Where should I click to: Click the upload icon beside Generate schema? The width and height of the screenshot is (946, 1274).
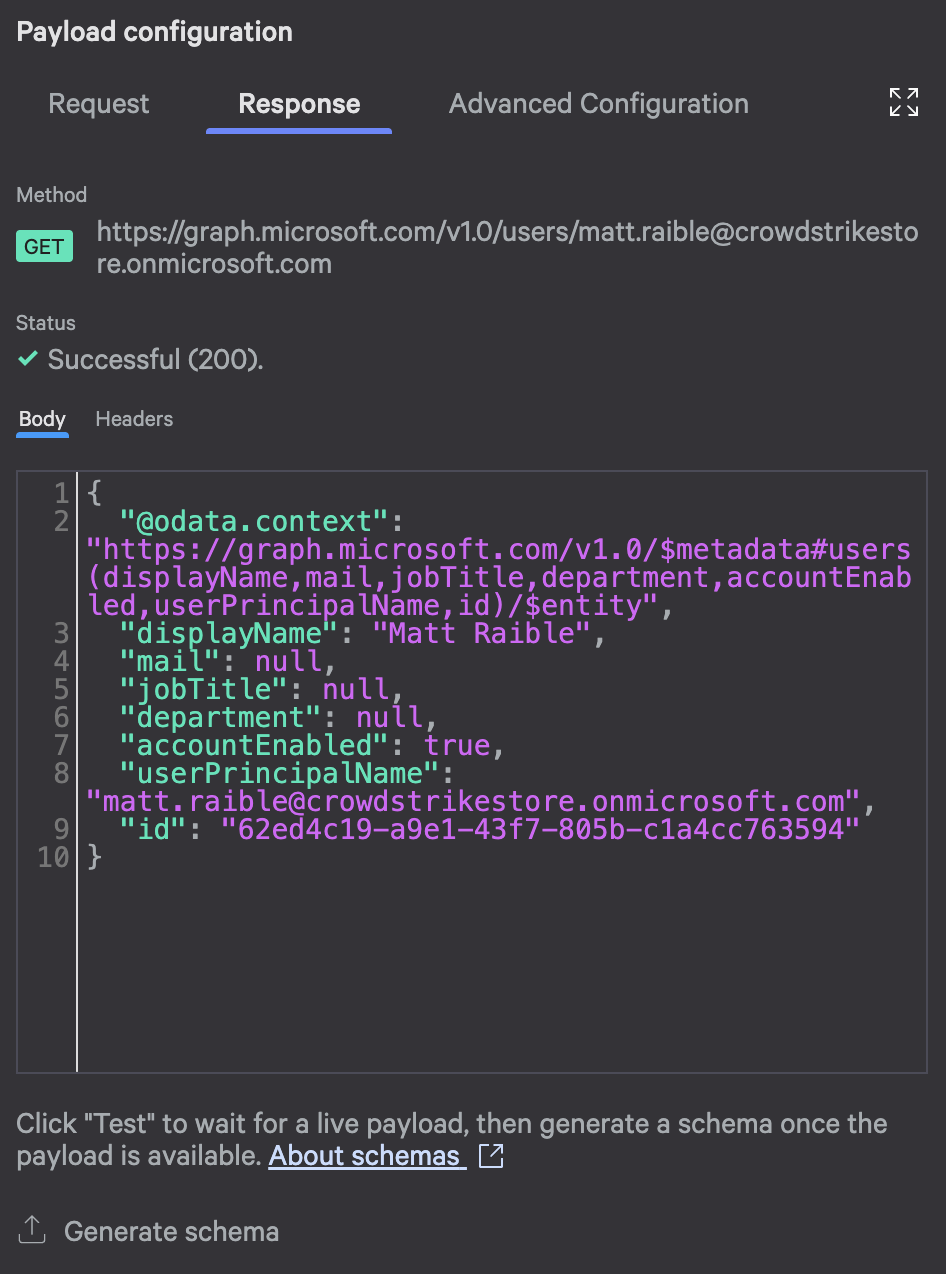tap(31, 1230)
